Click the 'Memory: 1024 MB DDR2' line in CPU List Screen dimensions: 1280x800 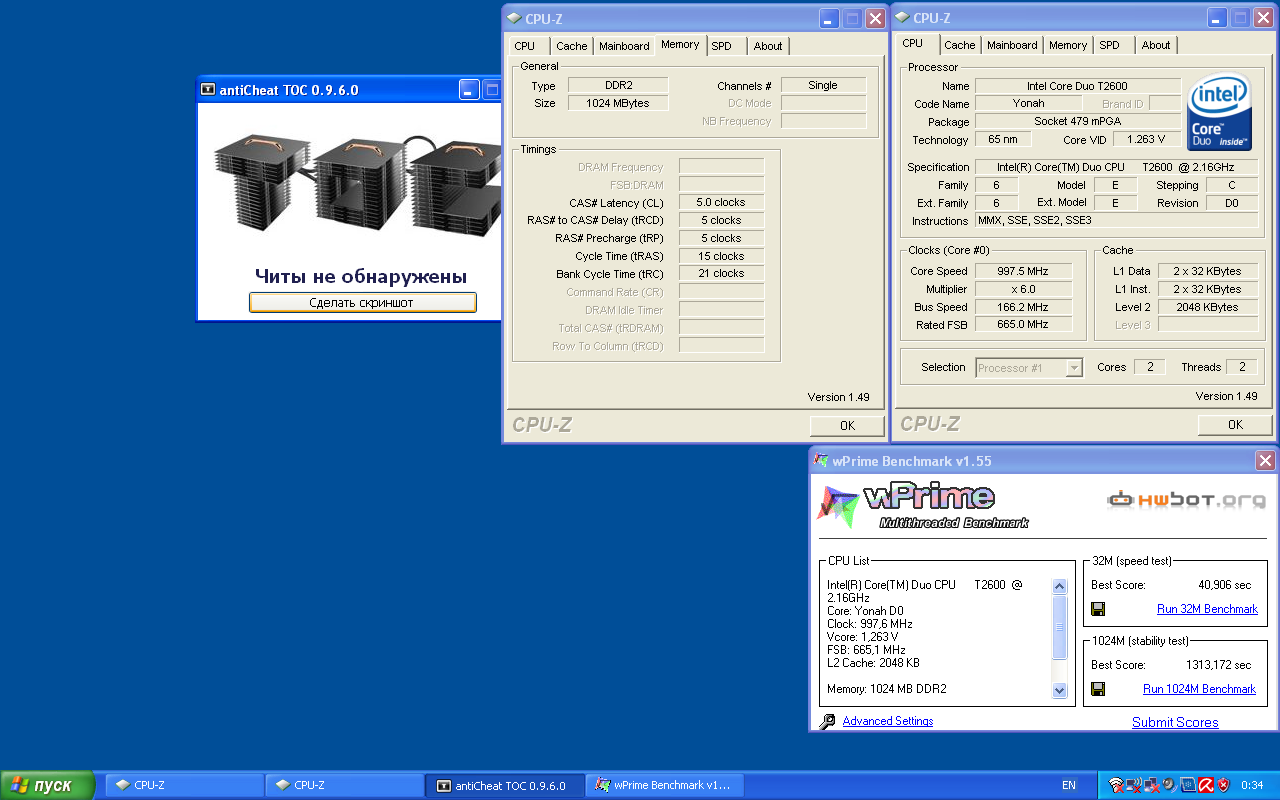pyautogui.click(x=887, y=689)
